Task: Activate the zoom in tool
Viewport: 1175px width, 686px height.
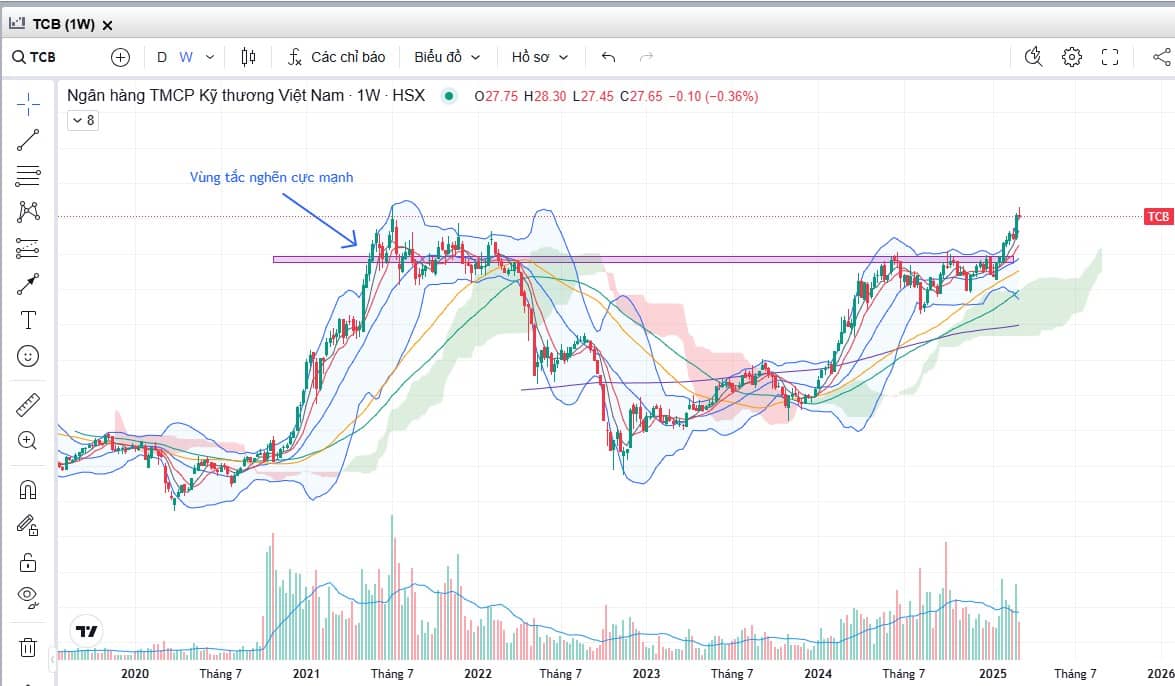Action: [28, 440]
